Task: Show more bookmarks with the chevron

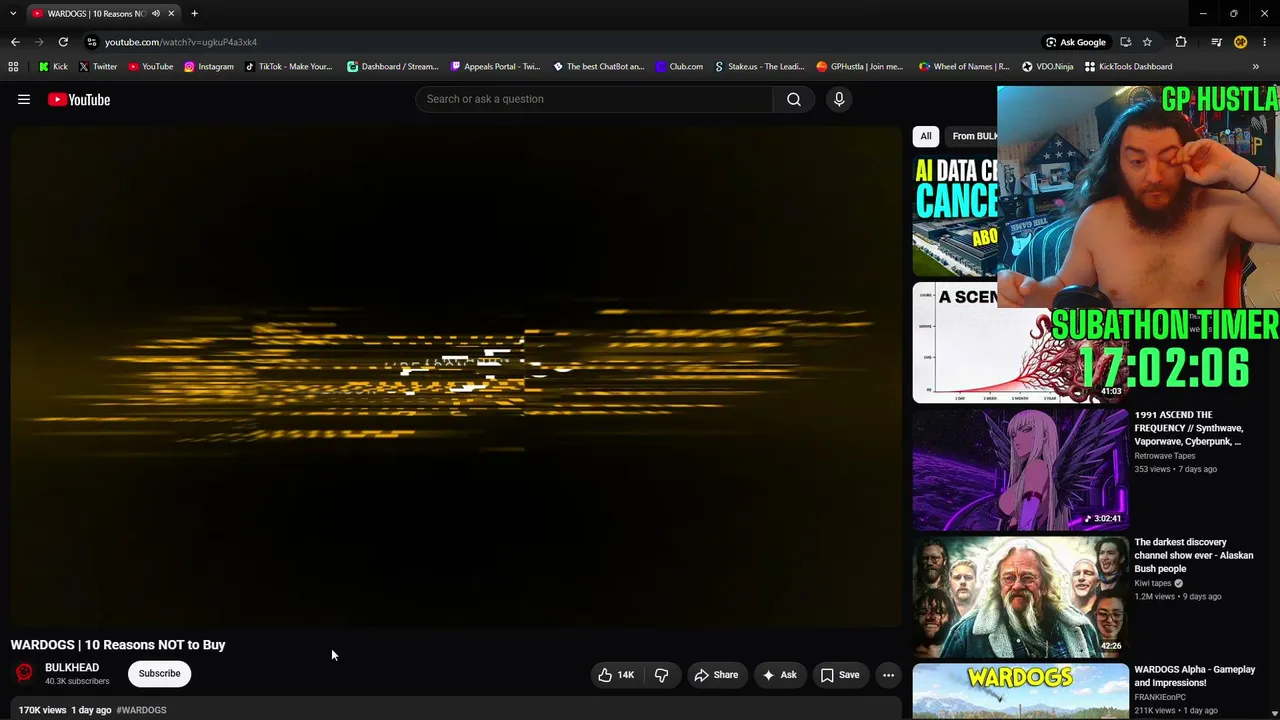Action: coord(1256,67)
